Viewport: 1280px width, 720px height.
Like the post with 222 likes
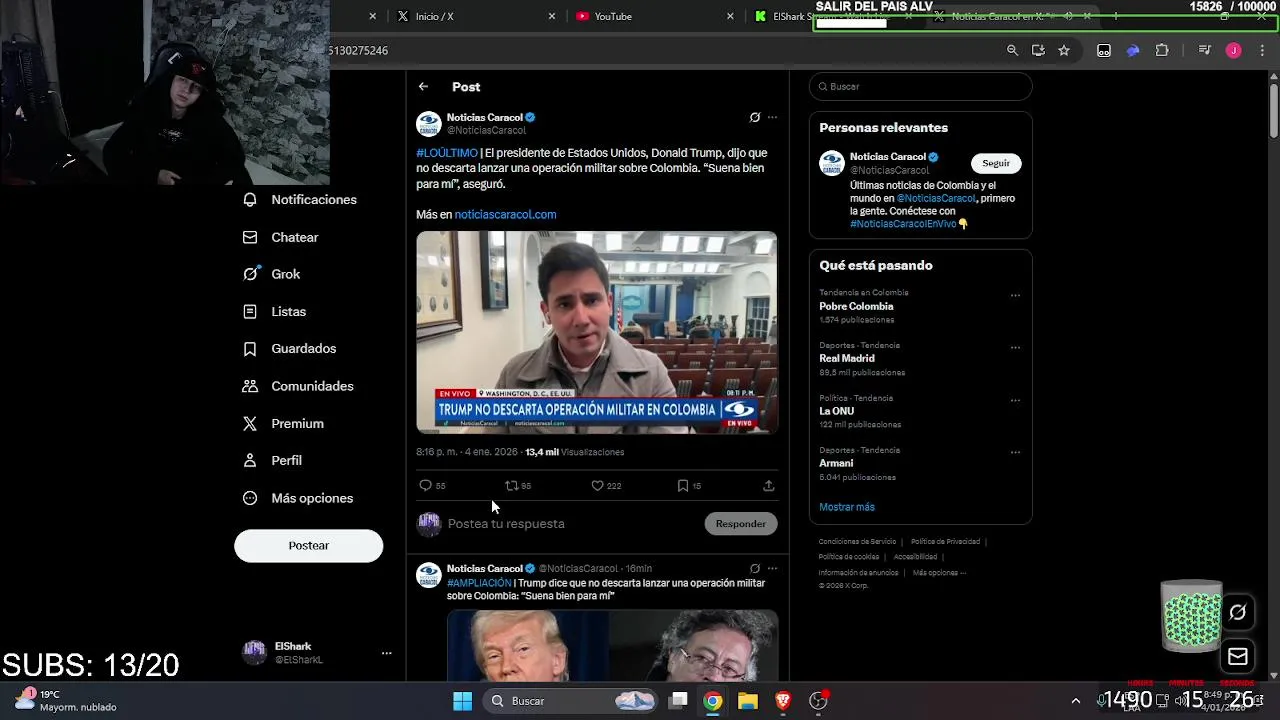(x=597, y=486)
